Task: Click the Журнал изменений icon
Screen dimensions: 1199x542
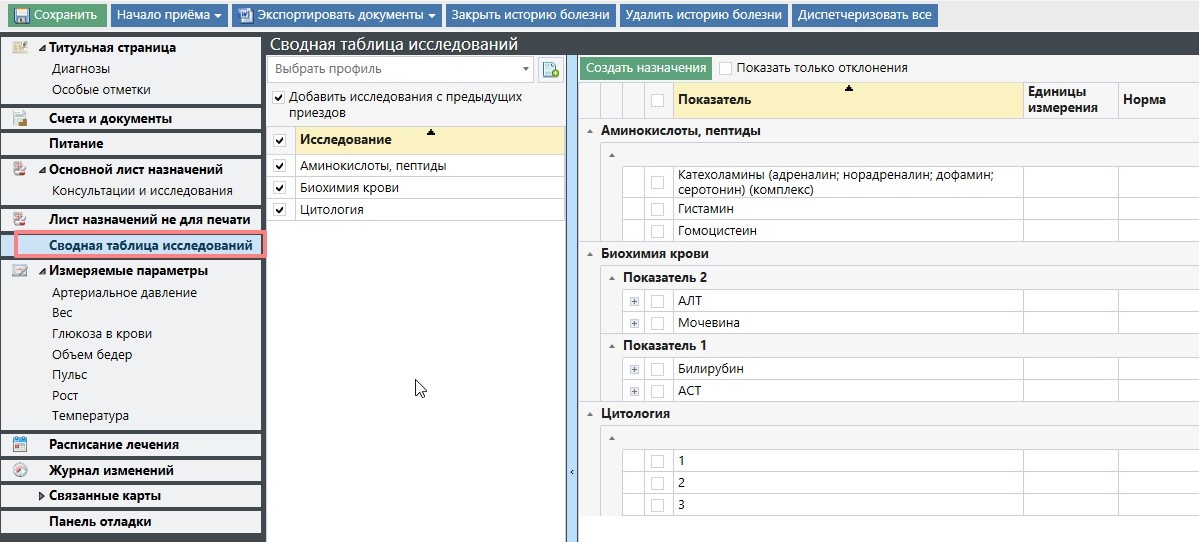Action: pos(20,470)
